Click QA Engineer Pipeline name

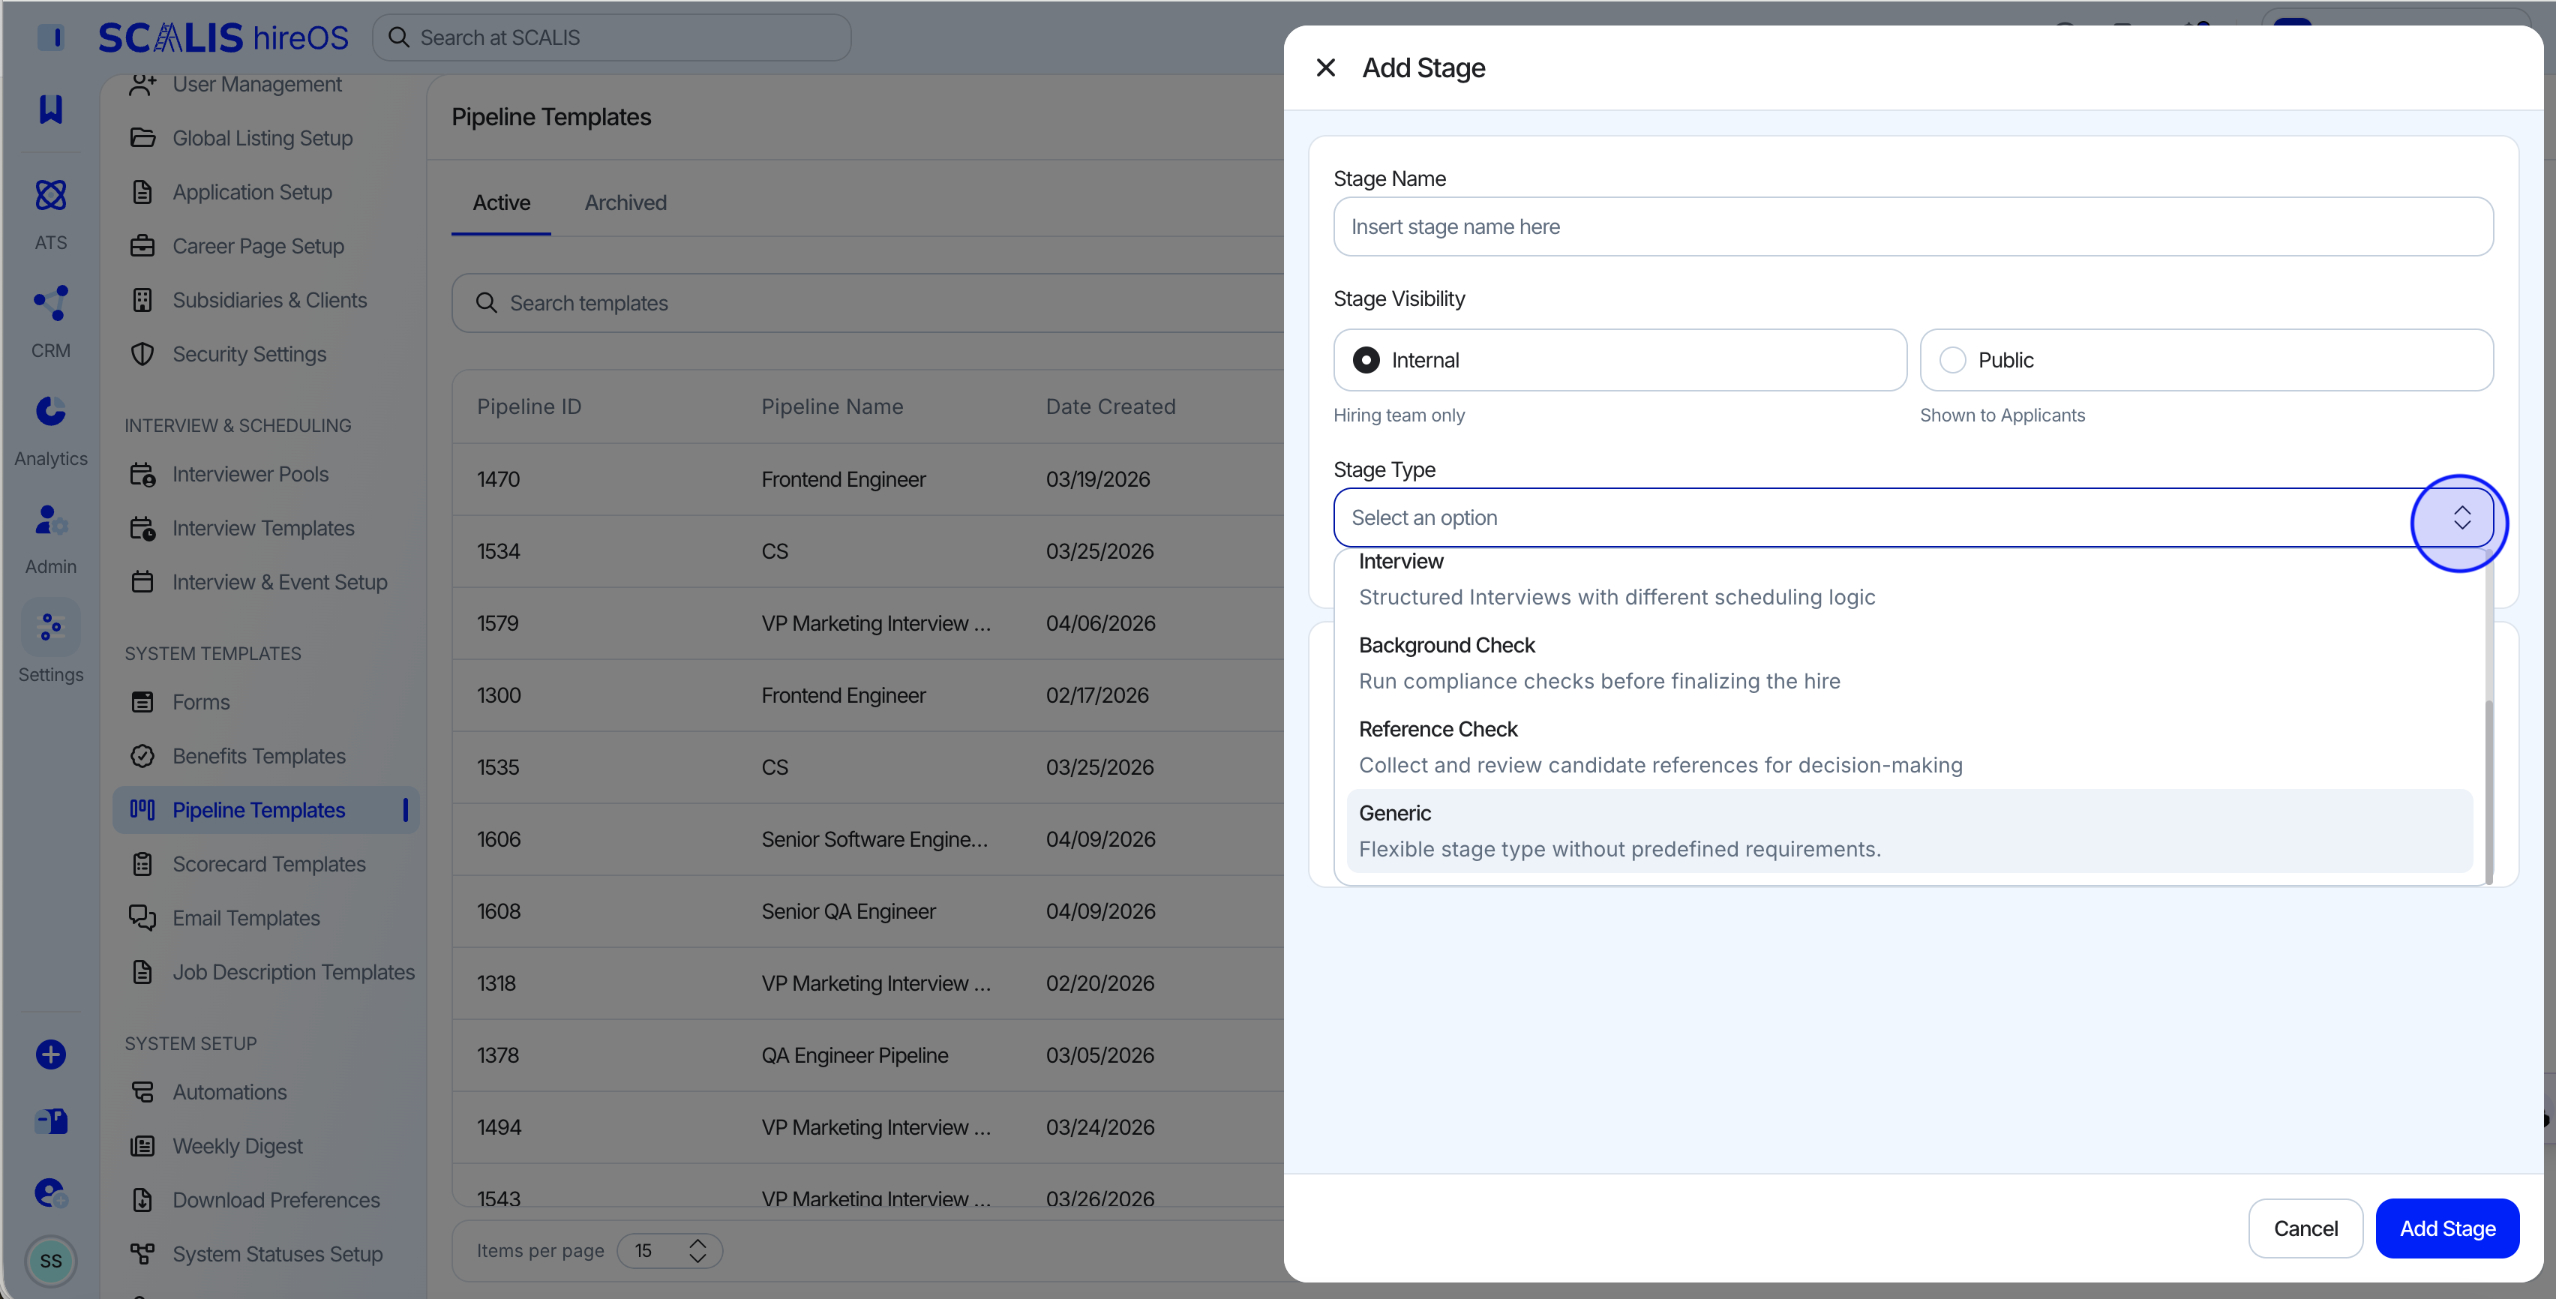pyautogui.click(x=854, y=1055)
